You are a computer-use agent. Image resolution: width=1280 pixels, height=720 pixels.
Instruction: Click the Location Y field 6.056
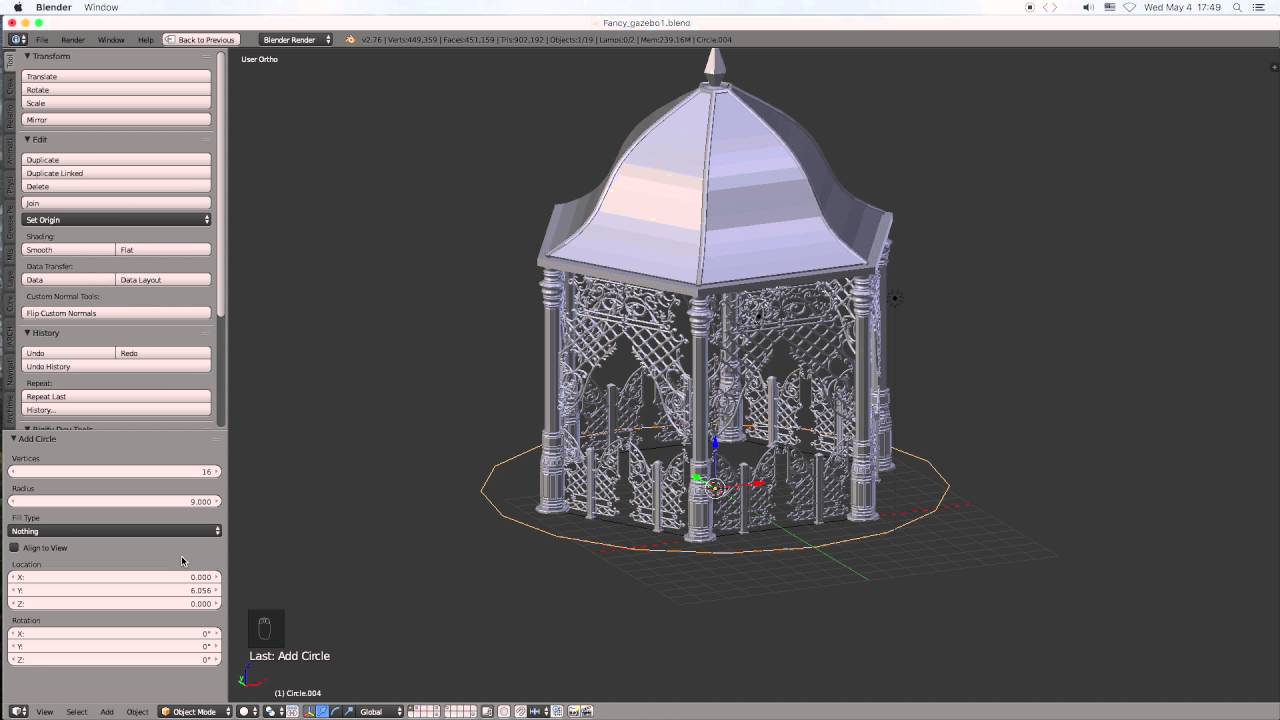tap(115, 591)
